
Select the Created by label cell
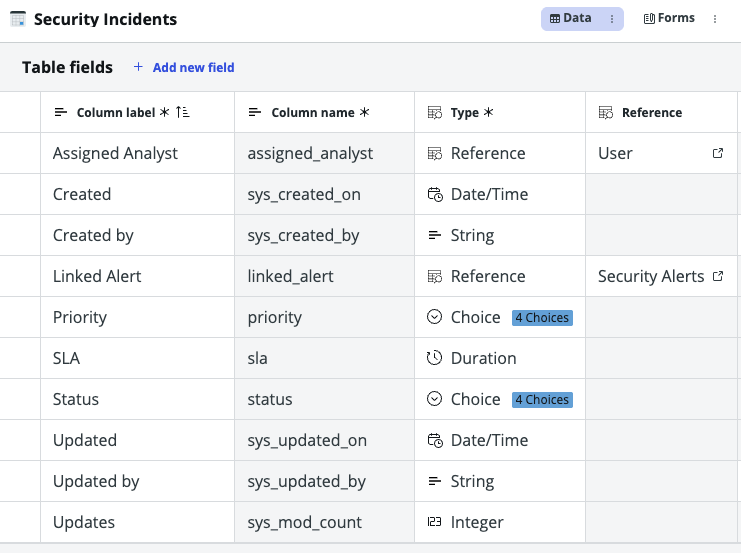[138, 235]
